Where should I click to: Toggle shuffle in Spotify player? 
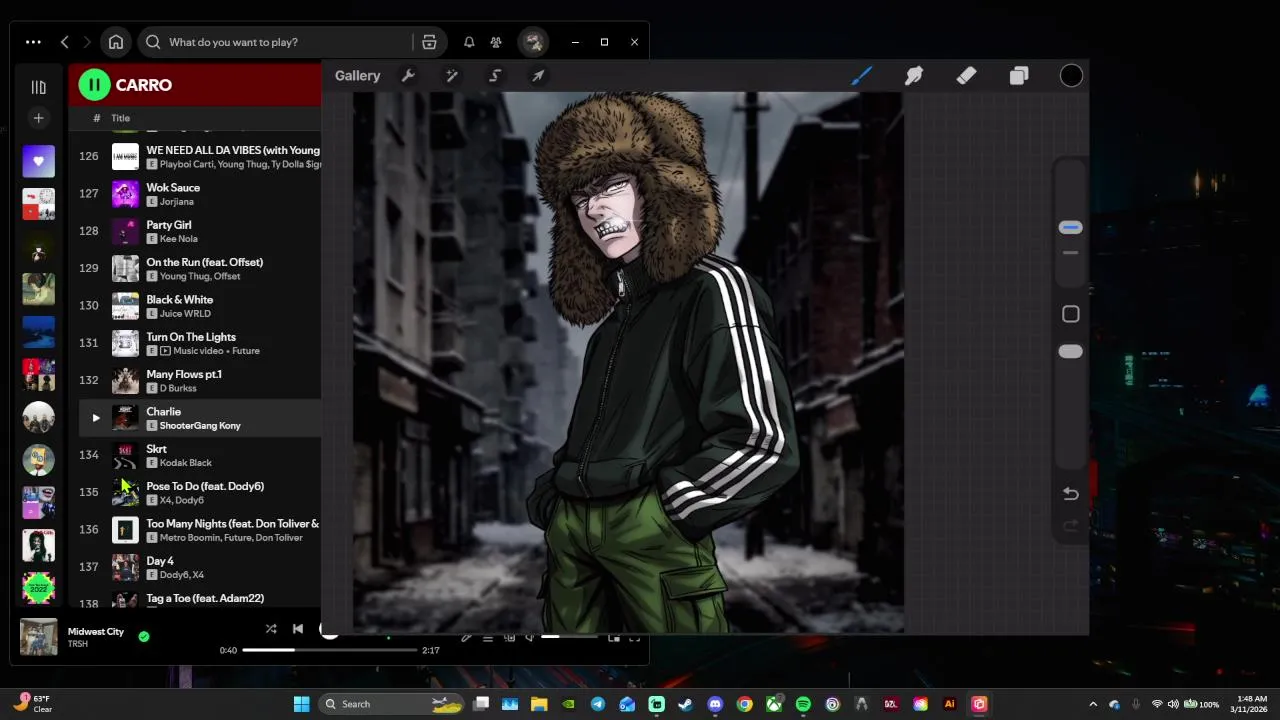pyautogui.click(x=271, y=629)
